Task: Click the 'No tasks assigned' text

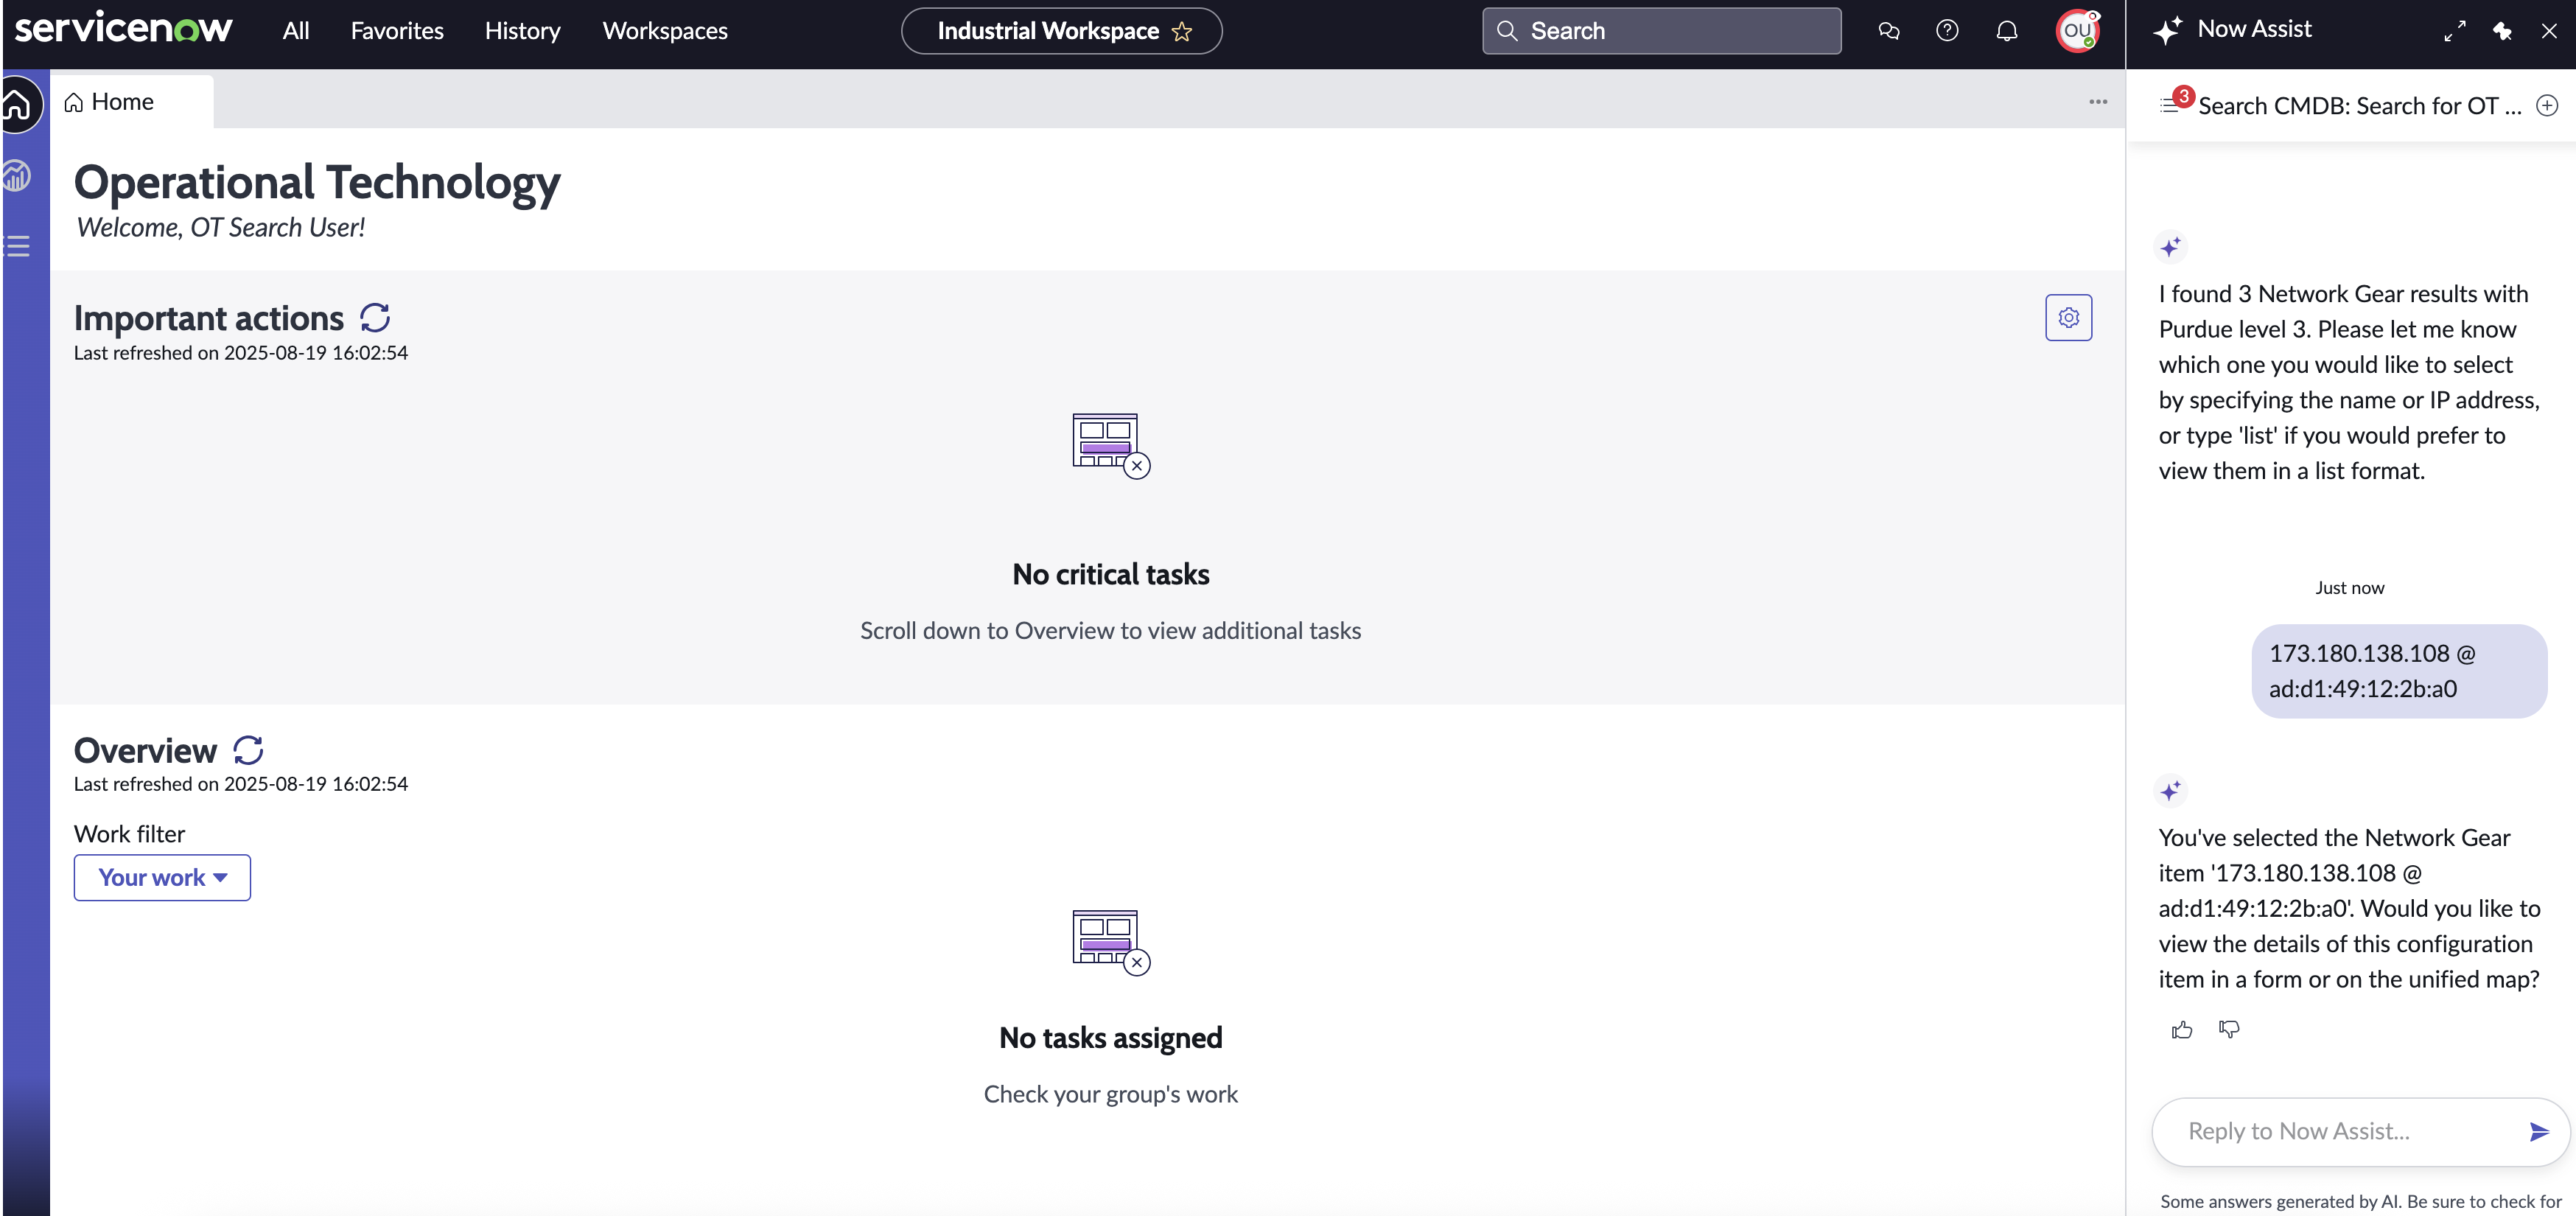Action: click(1110, 1038)
